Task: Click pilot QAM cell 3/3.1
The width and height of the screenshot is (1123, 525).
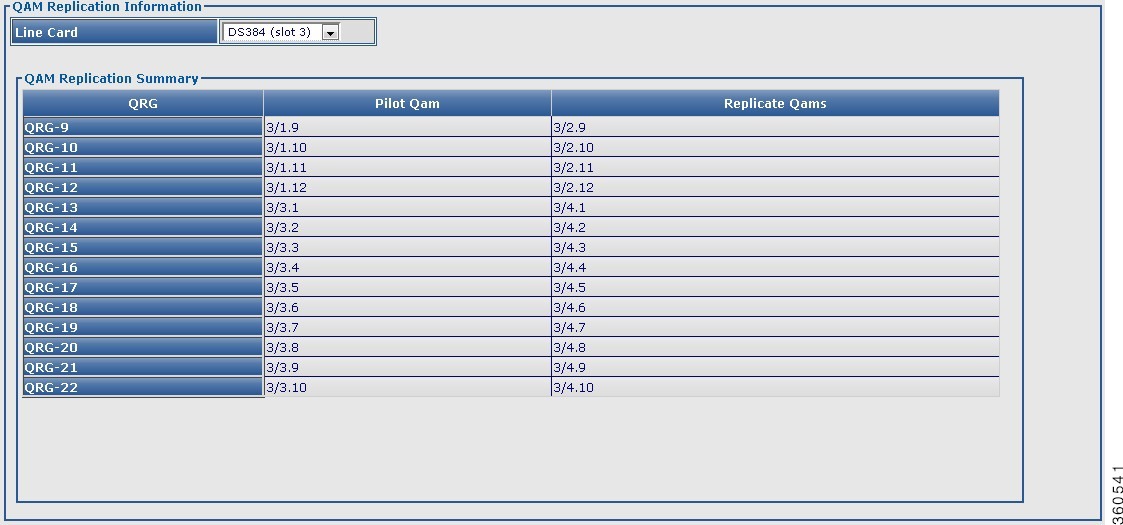Action: 408,208
